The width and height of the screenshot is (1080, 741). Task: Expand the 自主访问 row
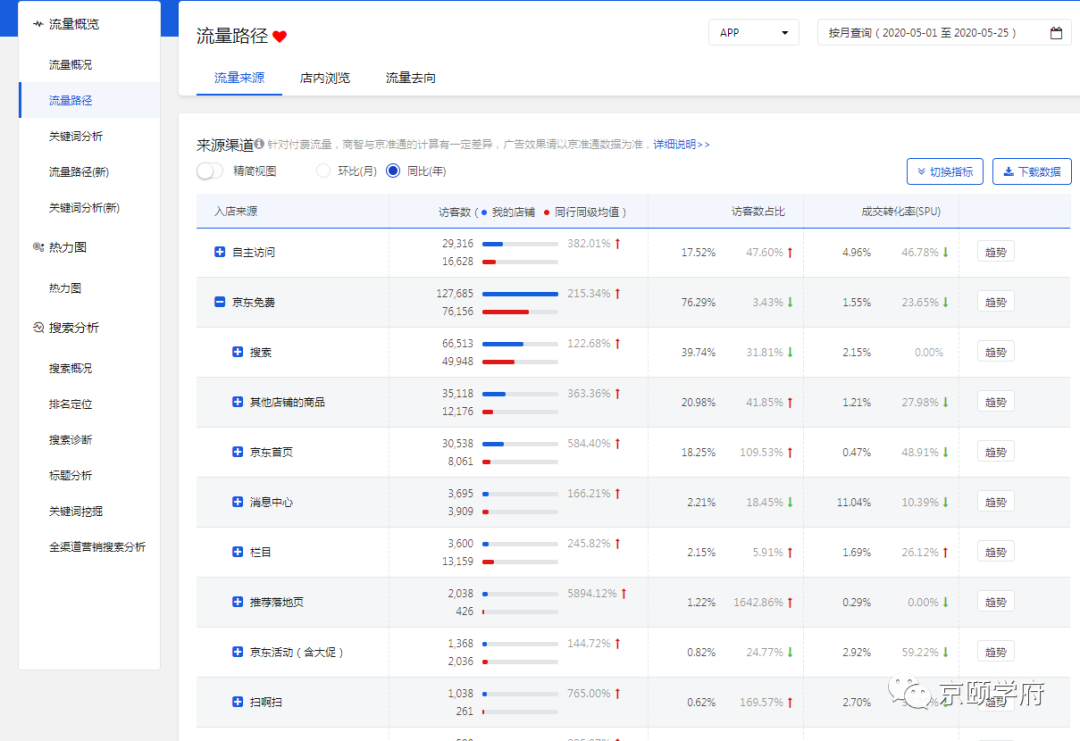click(x=220, y=252)
